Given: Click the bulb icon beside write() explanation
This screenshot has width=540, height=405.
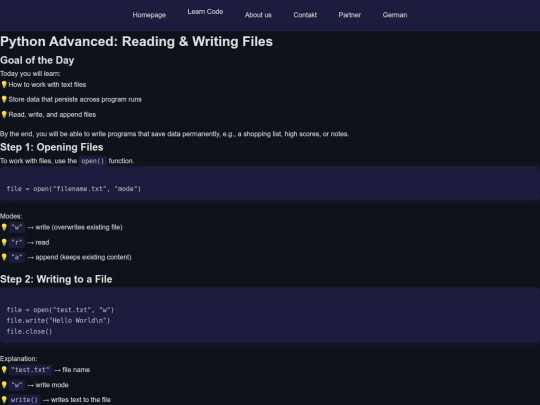Looking at the screenshot, I should [x=4, y=399].
